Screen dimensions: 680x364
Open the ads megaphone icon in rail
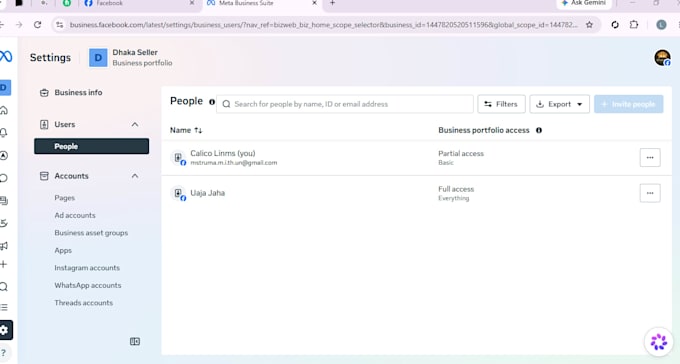4,246
